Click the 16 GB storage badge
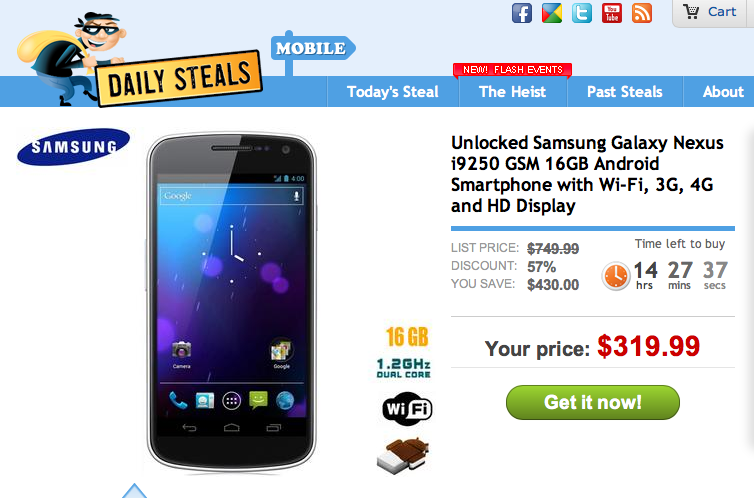754x498 pixels. click(x=407, y=336)
